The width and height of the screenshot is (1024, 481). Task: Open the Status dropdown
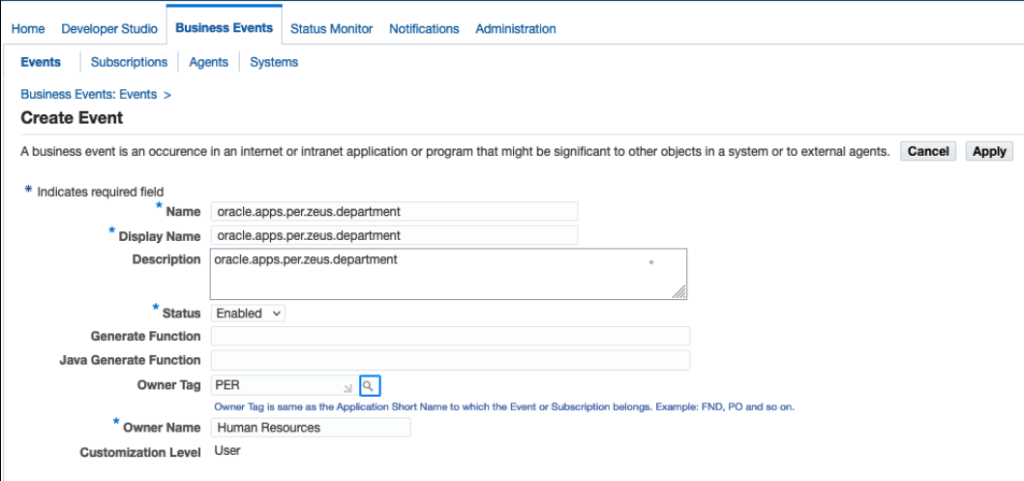click(249, 313)
